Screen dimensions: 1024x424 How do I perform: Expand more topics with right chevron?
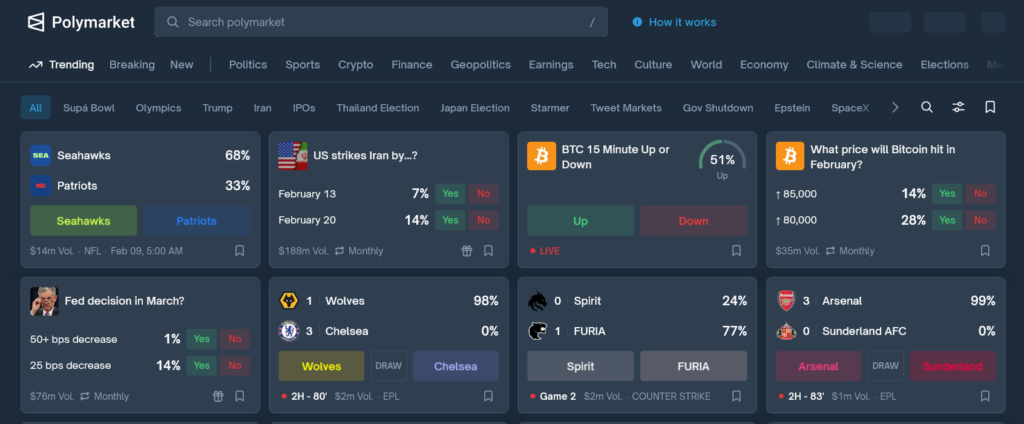click(895, 107)
